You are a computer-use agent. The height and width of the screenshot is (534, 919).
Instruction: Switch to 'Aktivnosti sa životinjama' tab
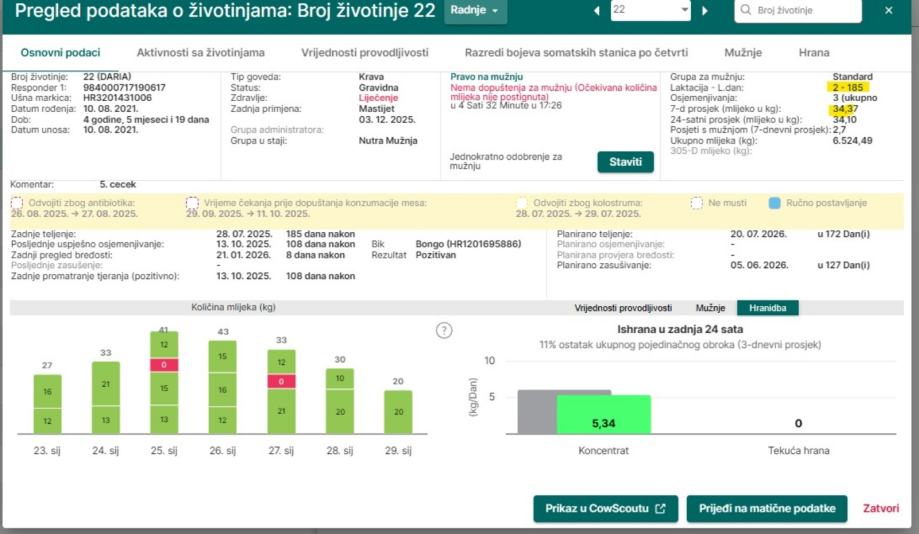(x=189, y=52)
